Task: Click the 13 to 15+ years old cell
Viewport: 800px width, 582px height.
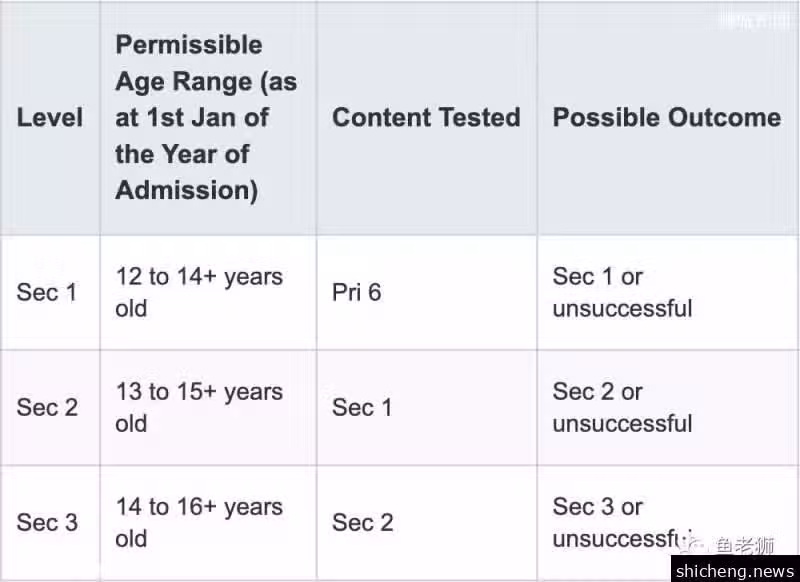Action: (x=208, y=408)
